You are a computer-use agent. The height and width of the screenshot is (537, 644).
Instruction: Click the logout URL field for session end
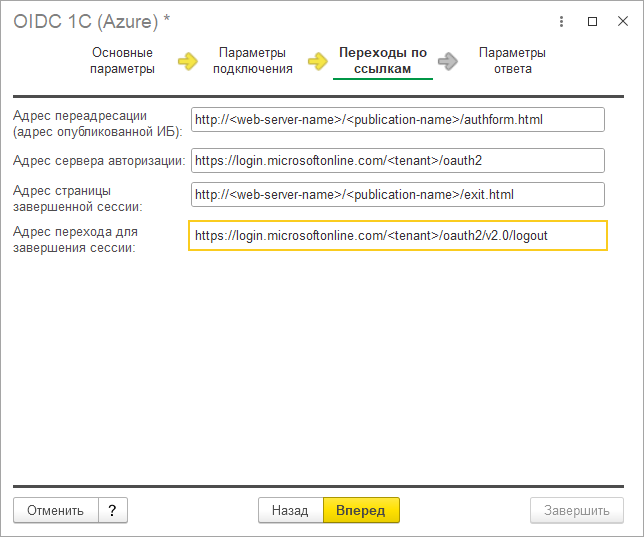pos(398,235)
